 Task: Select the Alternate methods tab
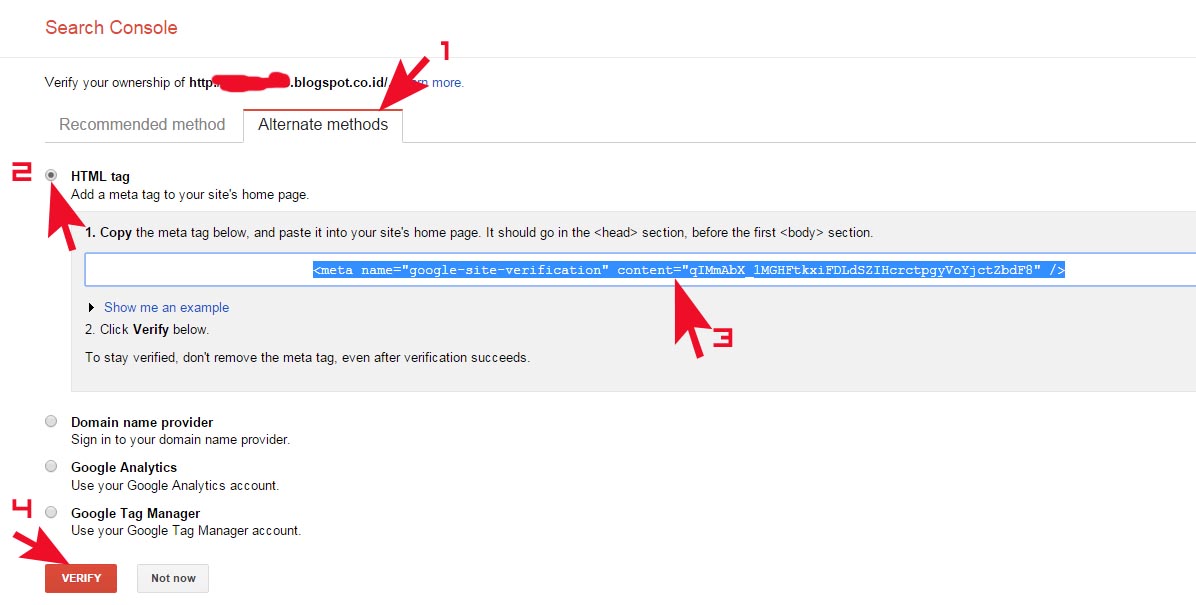[x=323, y=124]
